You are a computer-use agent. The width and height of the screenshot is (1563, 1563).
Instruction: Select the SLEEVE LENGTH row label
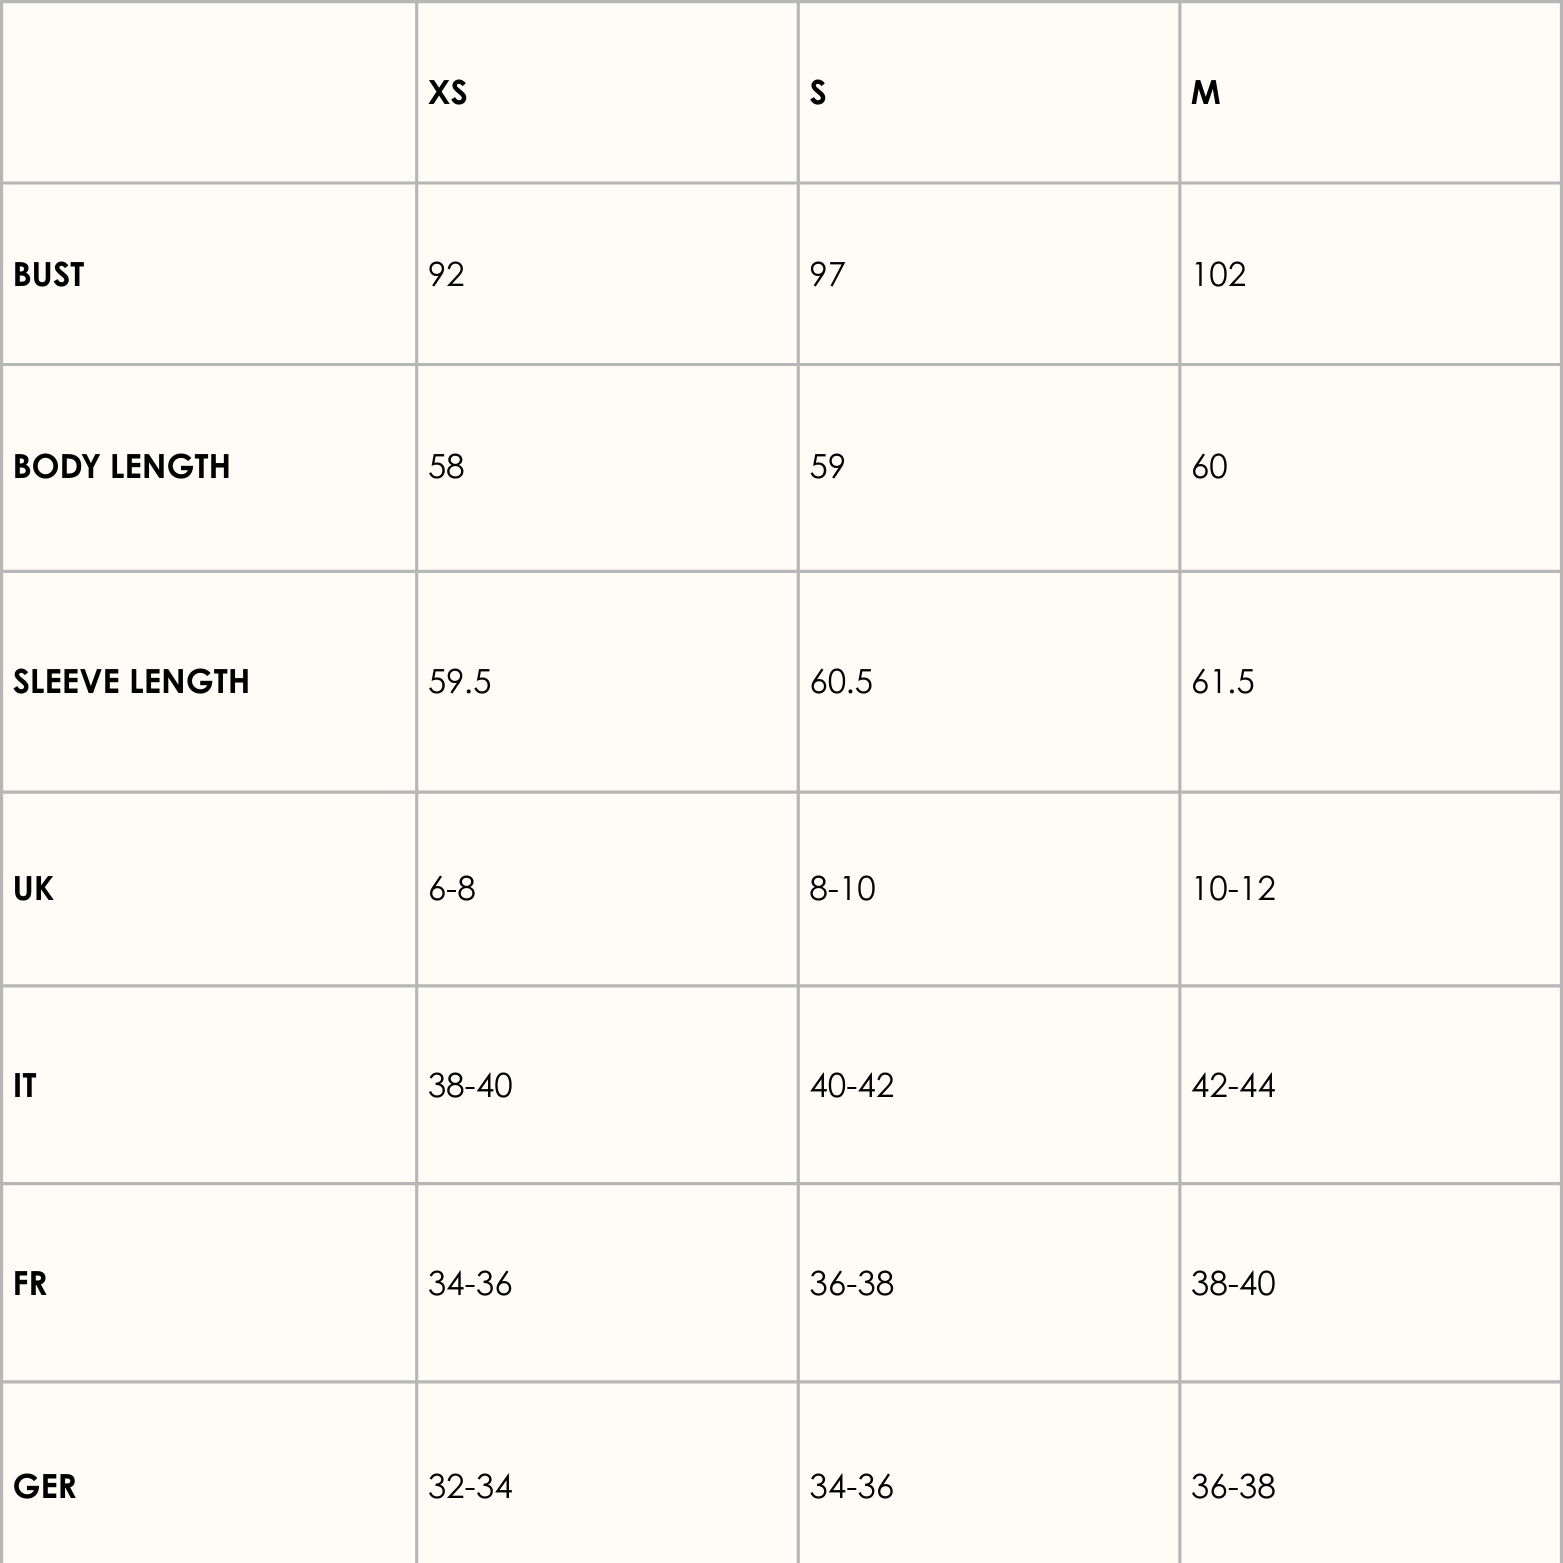131,682
